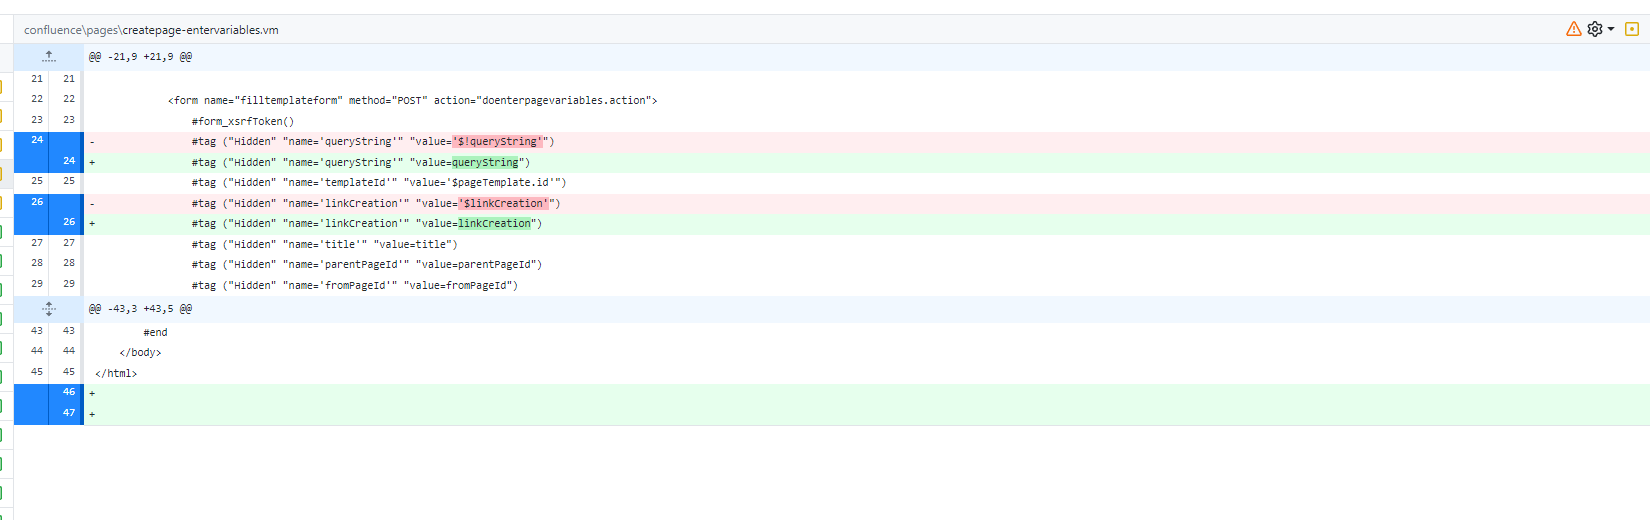
Task: Click the orange warning triangle icon
Action: (x=1573, y=29)
